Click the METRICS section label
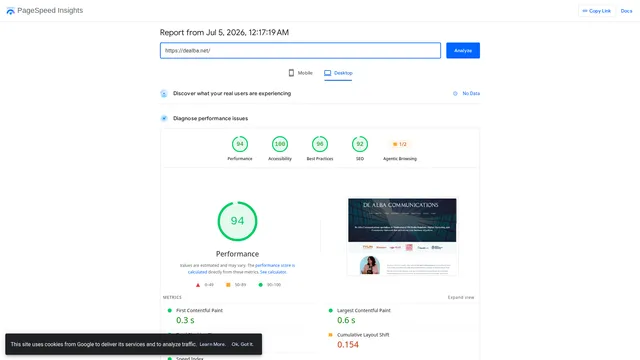 coord(172,297)
